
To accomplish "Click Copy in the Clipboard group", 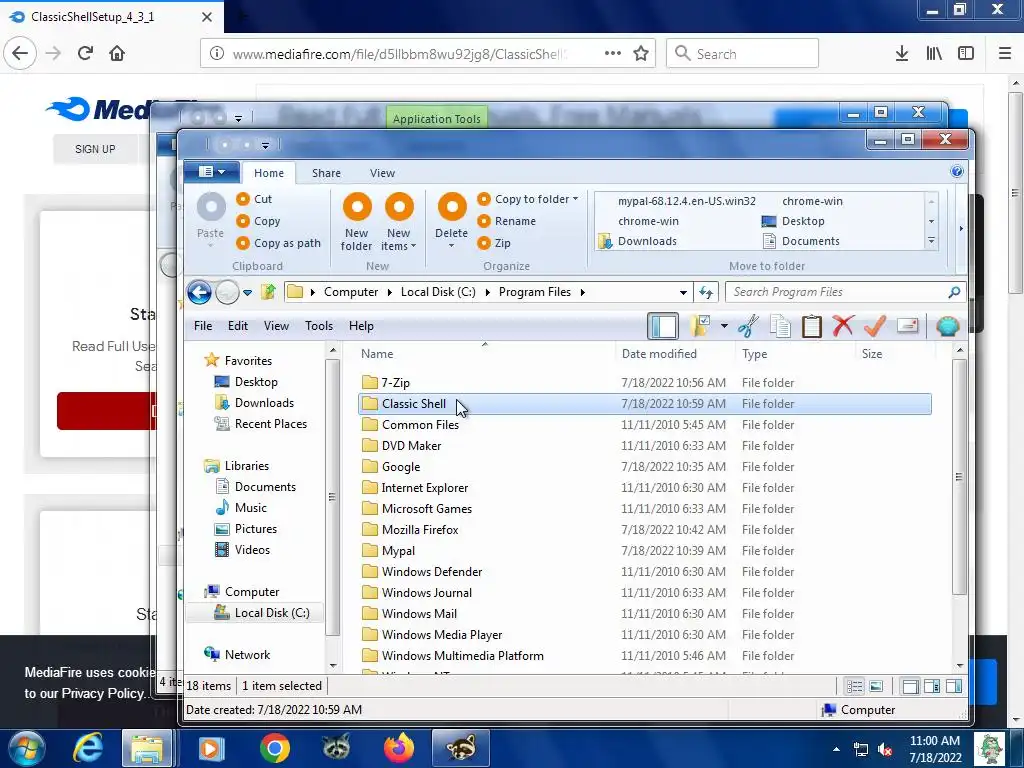I will (x=259, y=221).
